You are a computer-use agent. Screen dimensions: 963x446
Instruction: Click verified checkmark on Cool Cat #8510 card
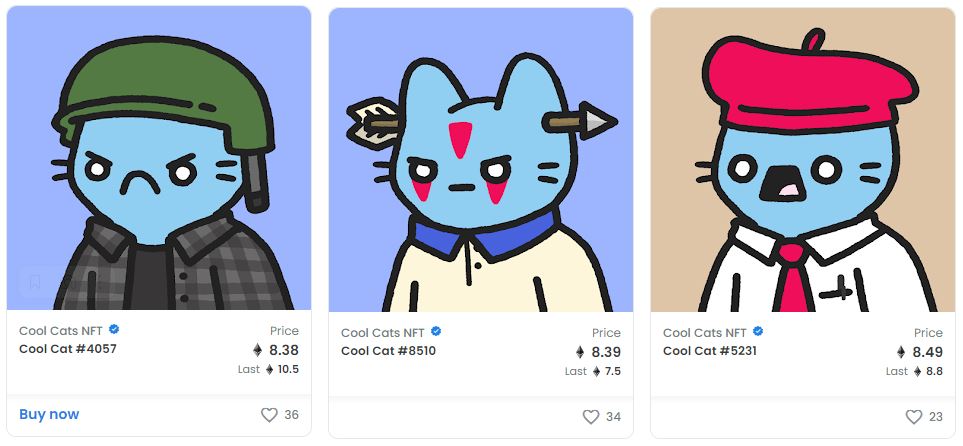coord(436,332)
